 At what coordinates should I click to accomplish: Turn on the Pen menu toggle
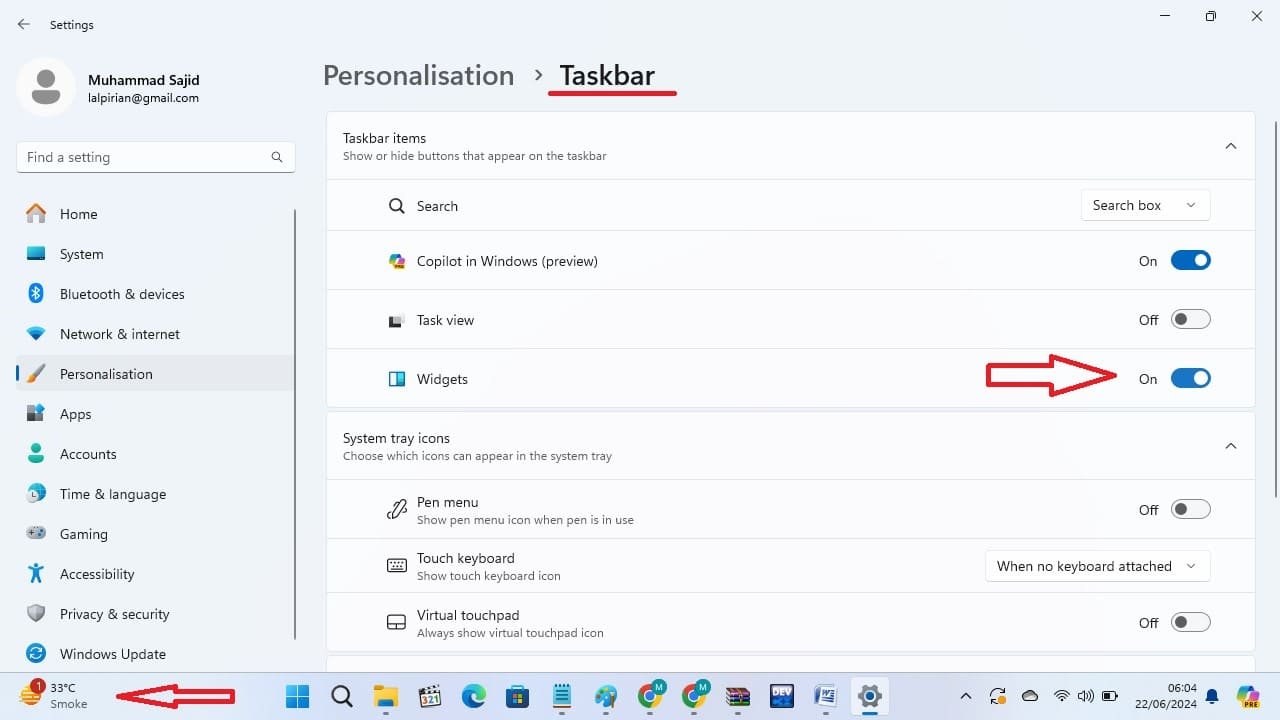pos(1190,510)
